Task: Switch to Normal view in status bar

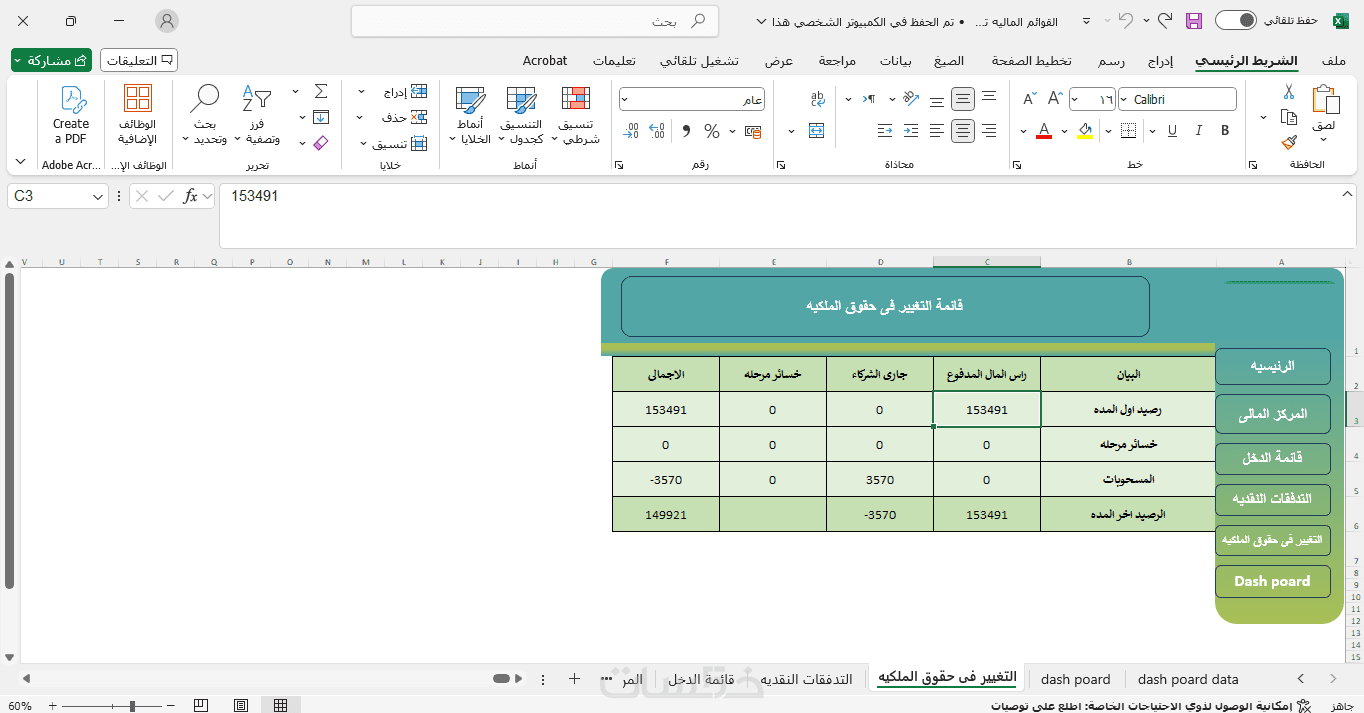Action: point(281,706)
